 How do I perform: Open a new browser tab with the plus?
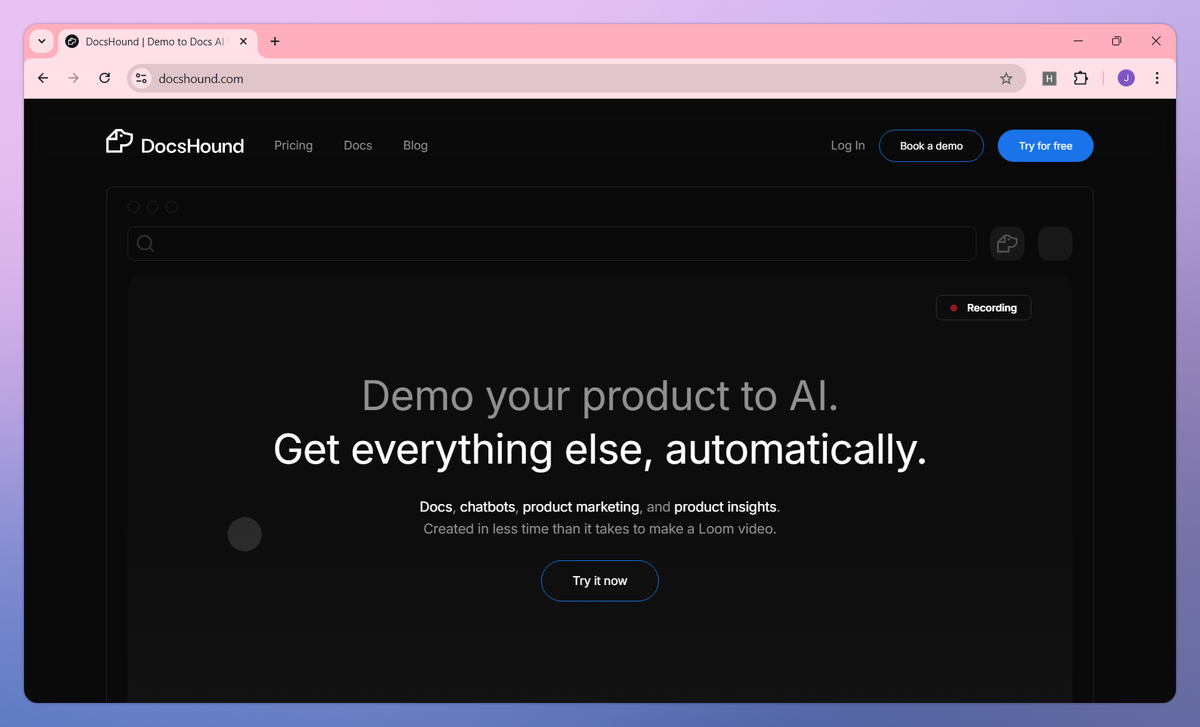pyautogui.click(x=274, y=41)
